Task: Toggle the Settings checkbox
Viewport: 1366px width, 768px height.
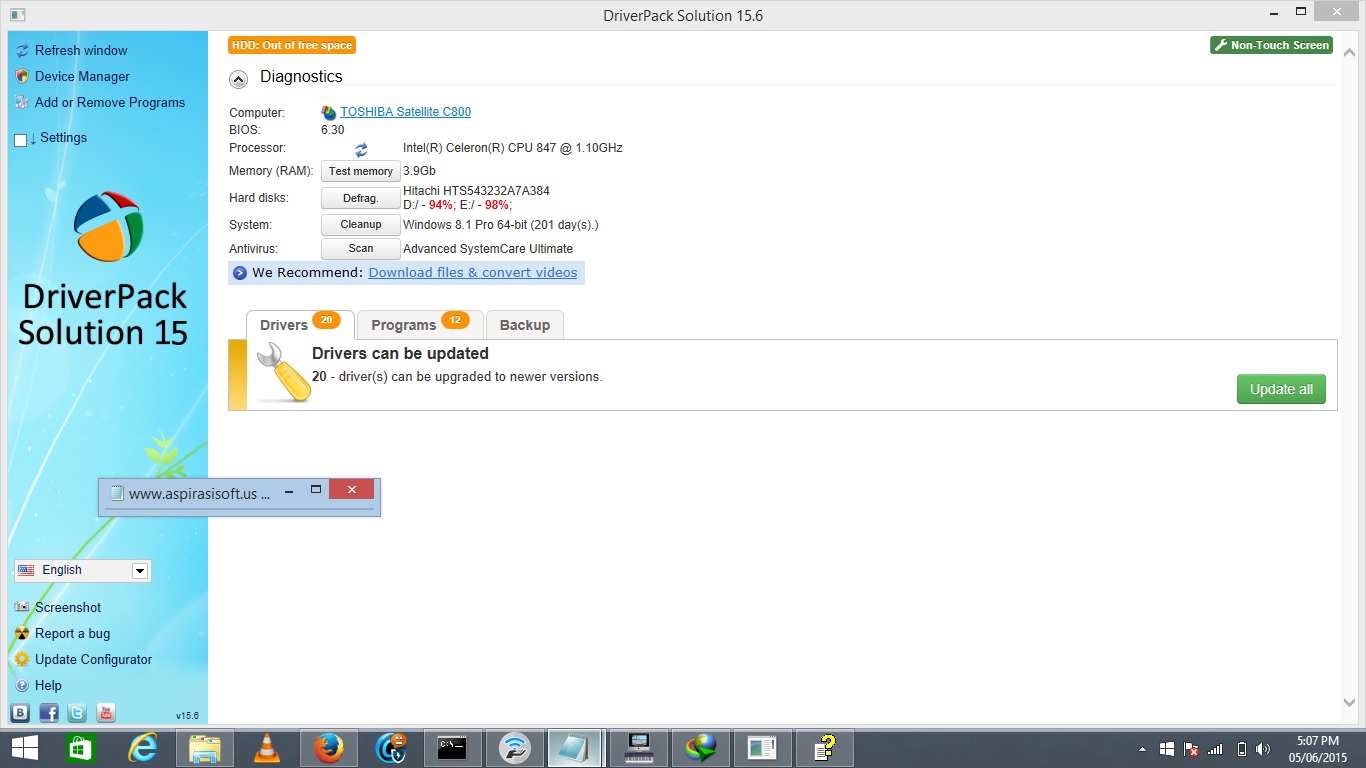Action: [20, 140]
